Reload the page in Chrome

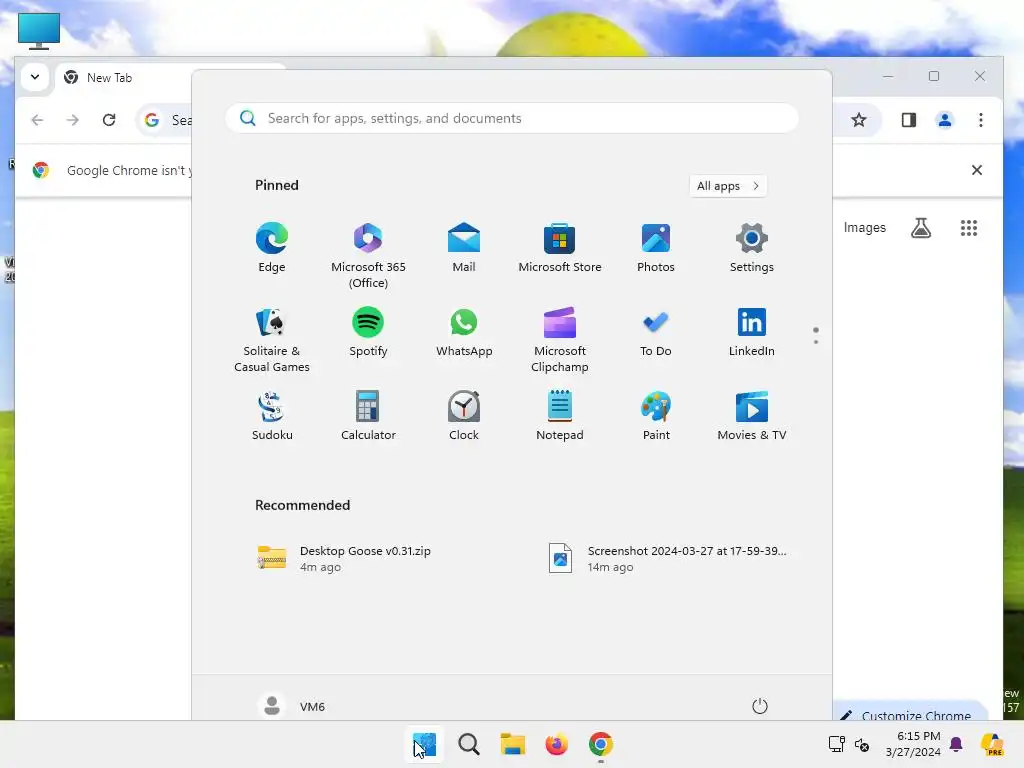coord(109,120)
